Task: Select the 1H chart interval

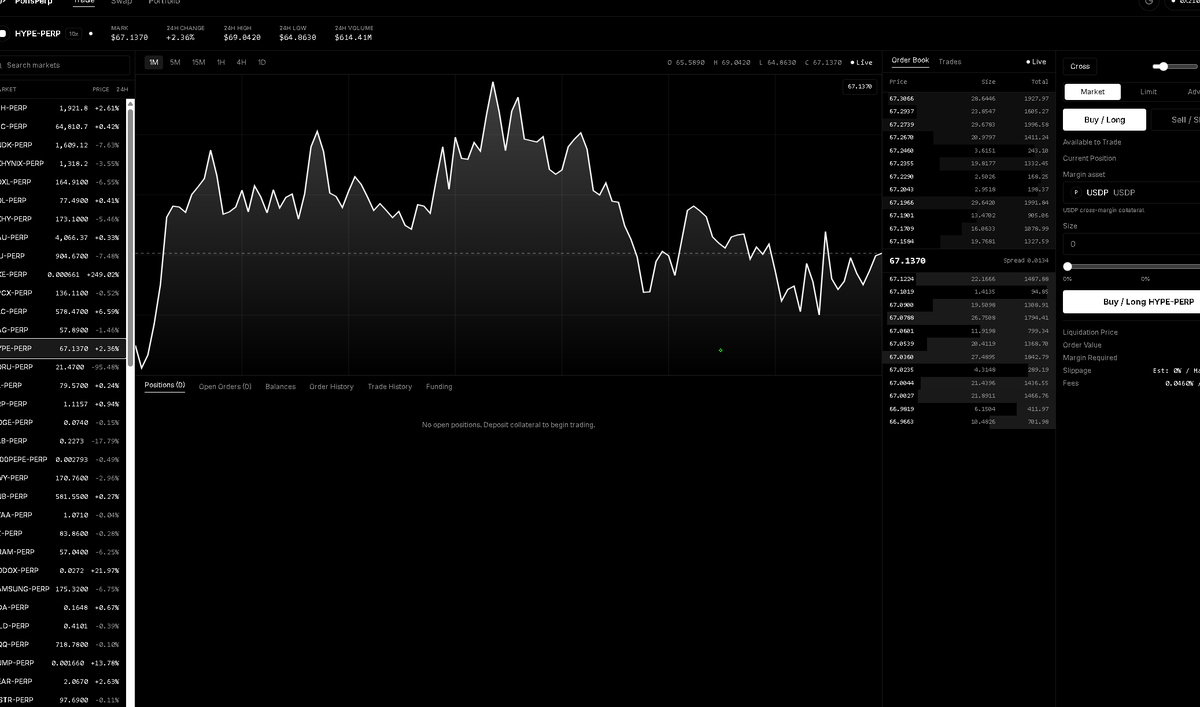Action: pyautogui.click(x=221, y=62)
